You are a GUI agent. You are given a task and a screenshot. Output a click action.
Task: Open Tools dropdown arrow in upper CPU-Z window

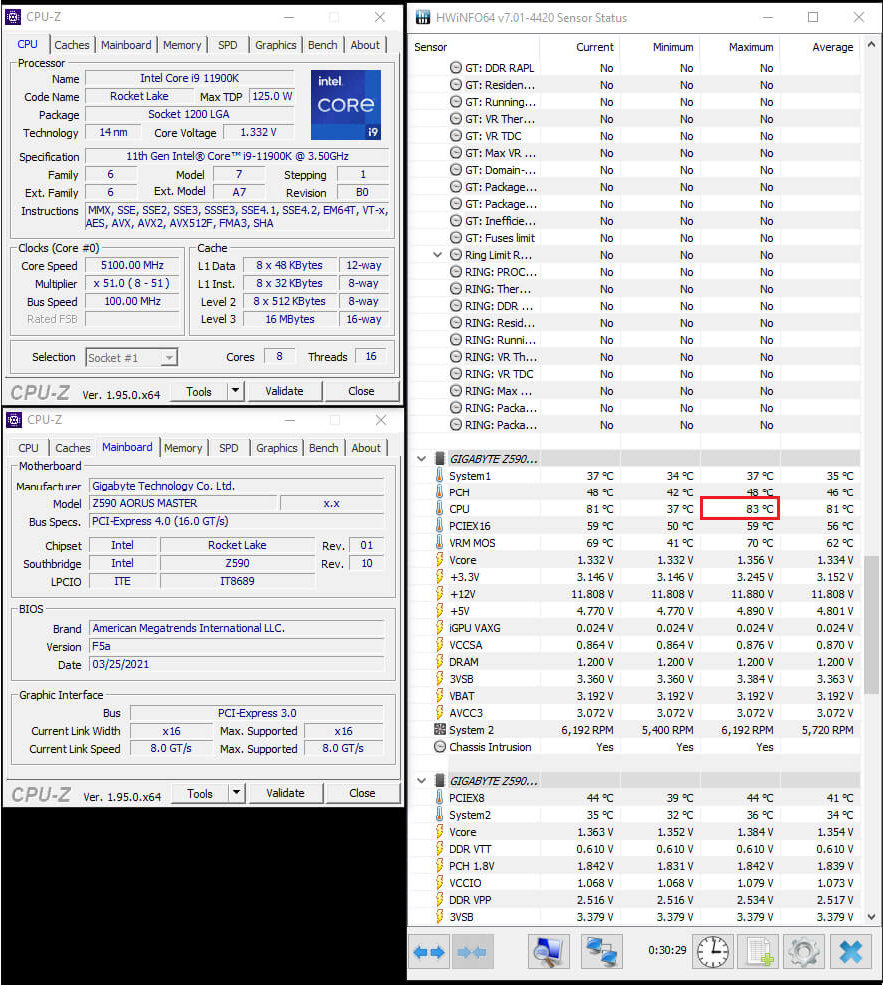[235, 391]
